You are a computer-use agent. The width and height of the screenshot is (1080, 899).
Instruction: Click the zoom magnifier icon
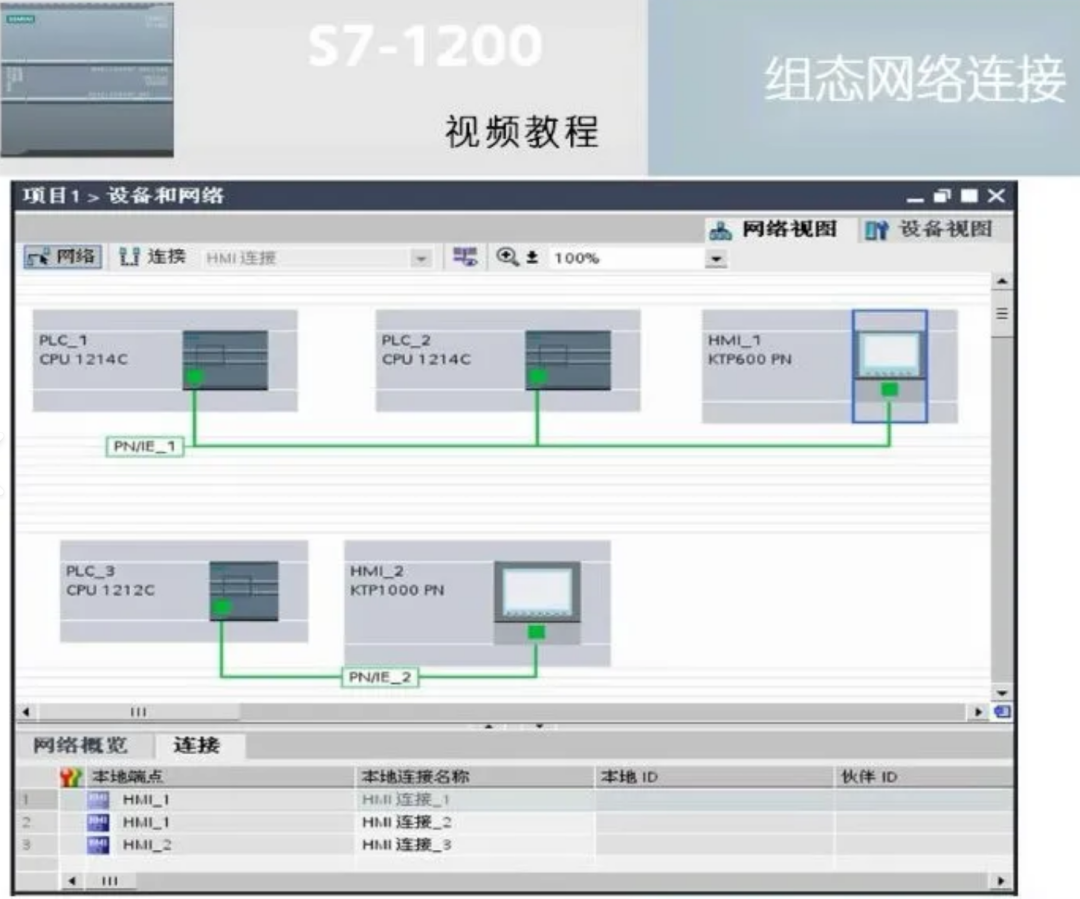[x=507, y=257]
